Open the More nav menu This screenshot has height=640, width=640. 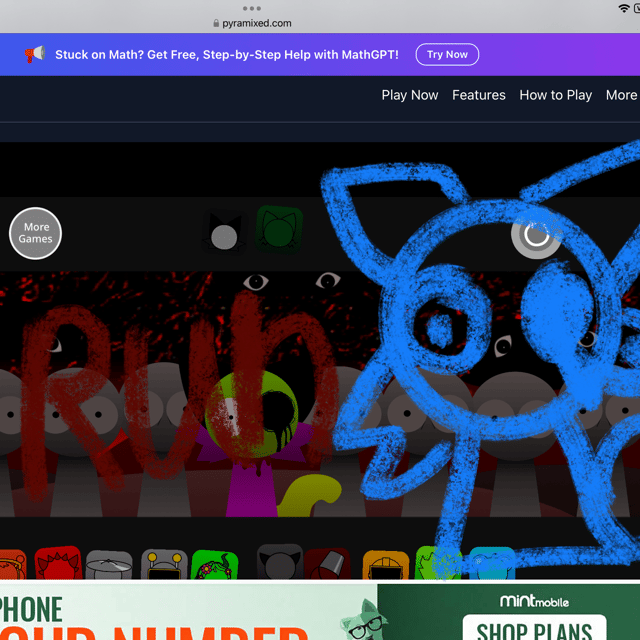tap(621, 95)
